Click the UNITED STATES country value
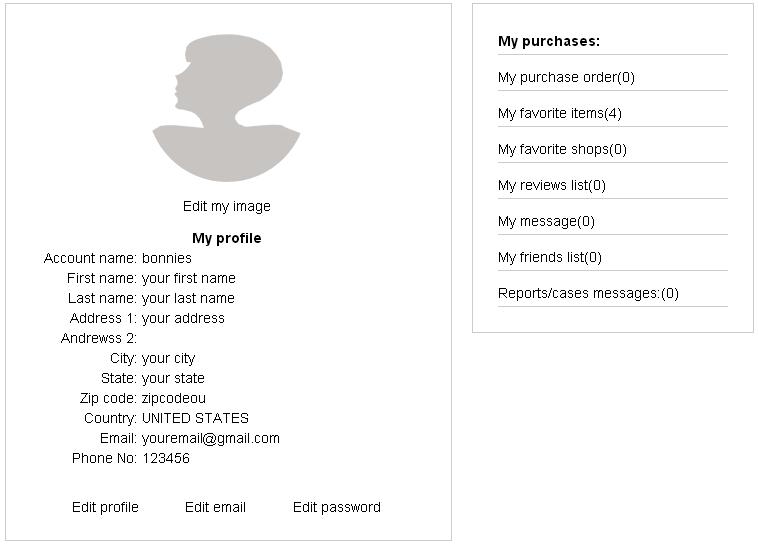 coord(195,418)
